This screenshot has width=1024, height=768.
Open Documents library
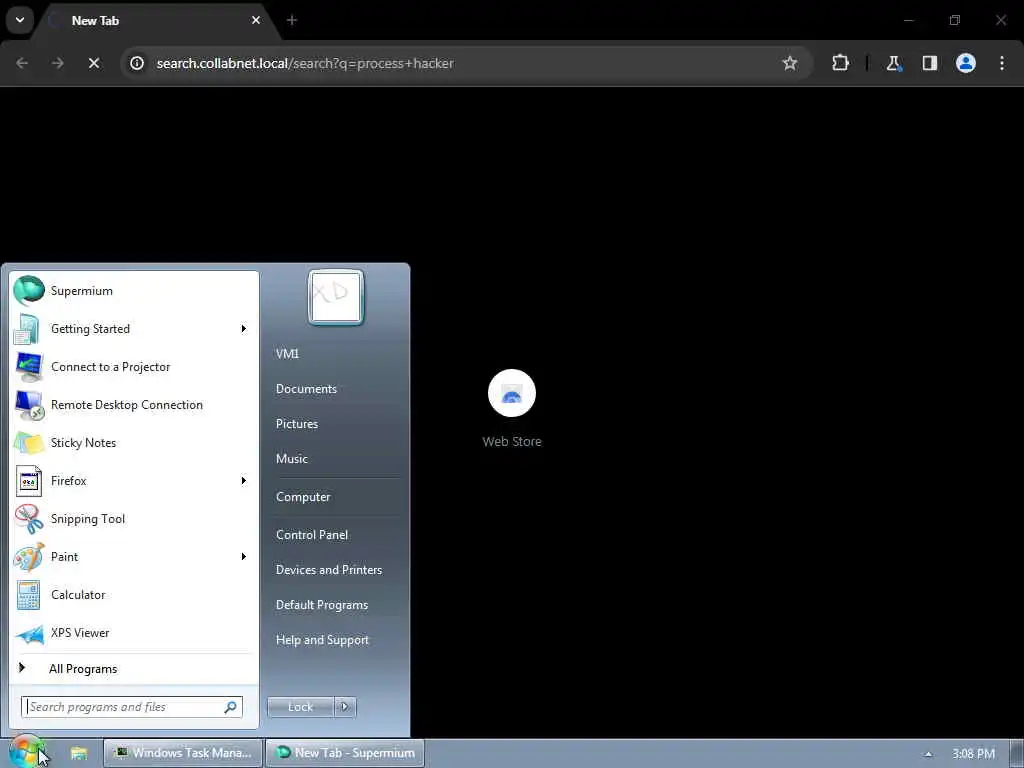click(x=306, y=389)
